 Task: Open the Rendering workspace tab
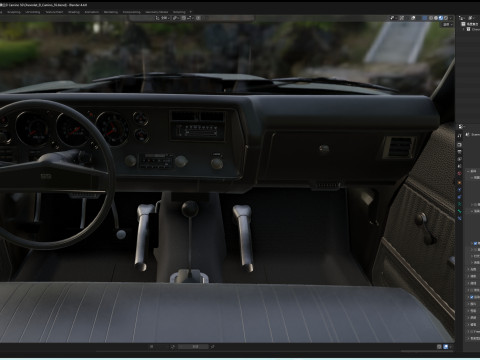click(111, 12)
